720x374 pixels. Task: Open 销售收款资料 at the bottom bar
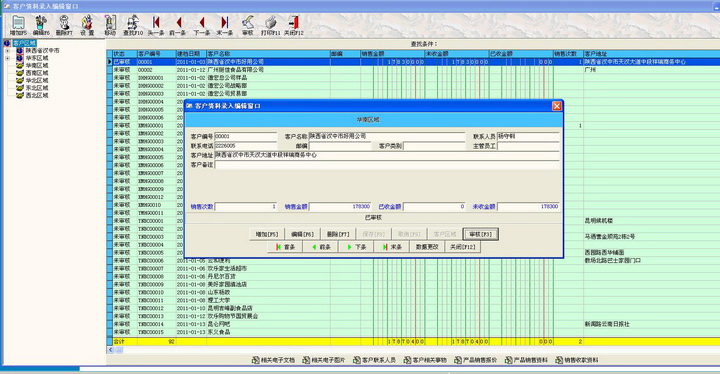click(x=577, y=360)
